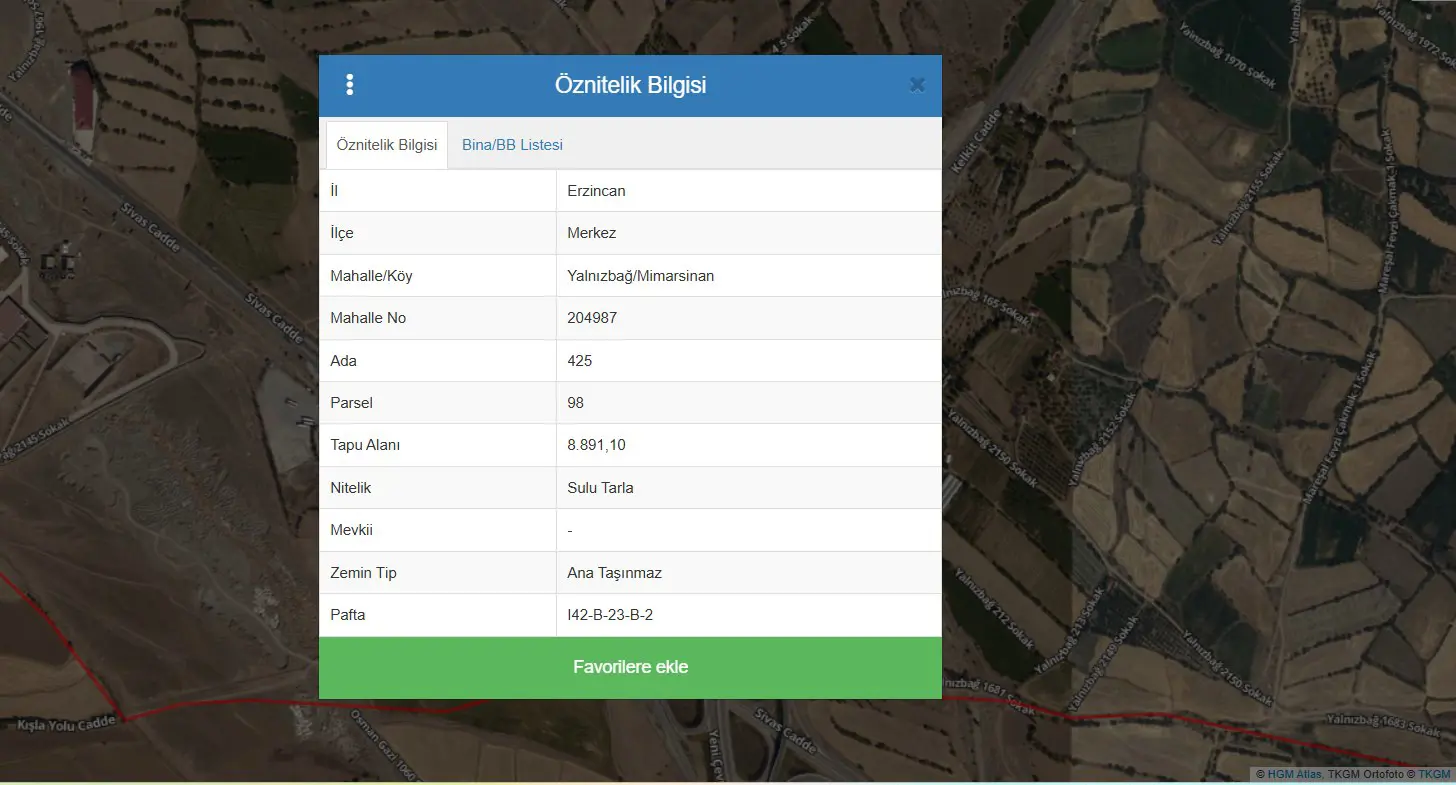The width and height of the screenshot is (1456, 785).
Task: Click the Favorilere ekle button
Action: [x=630, y=667]
